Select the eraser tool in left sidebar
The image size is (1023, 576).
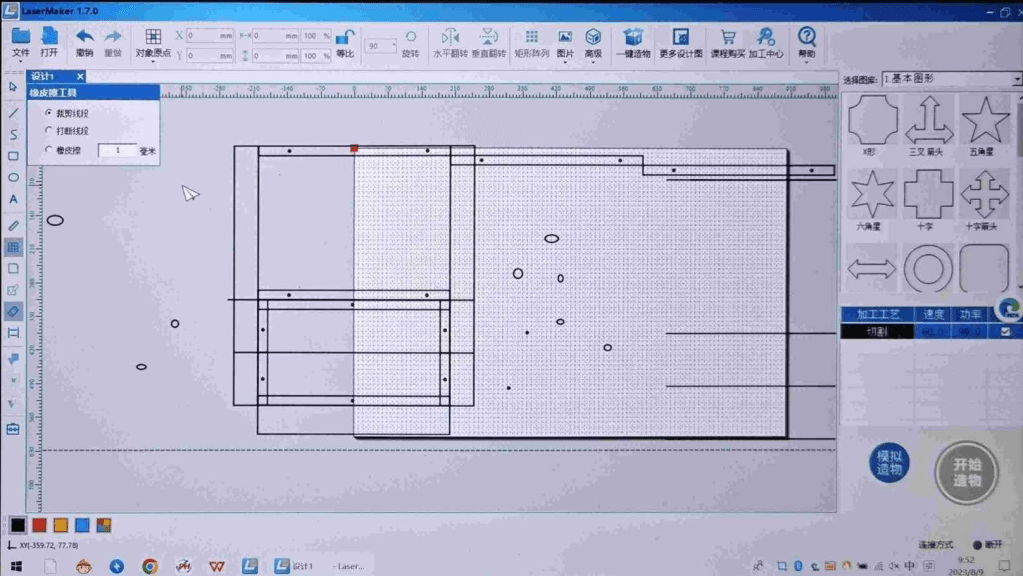(13, 311)
